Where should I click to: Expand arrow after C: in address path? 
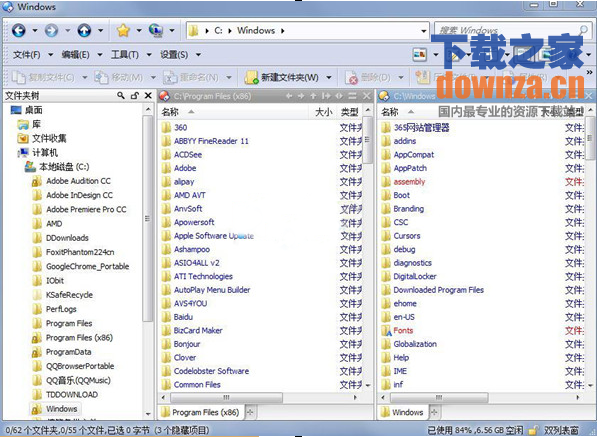pos(230,30)
